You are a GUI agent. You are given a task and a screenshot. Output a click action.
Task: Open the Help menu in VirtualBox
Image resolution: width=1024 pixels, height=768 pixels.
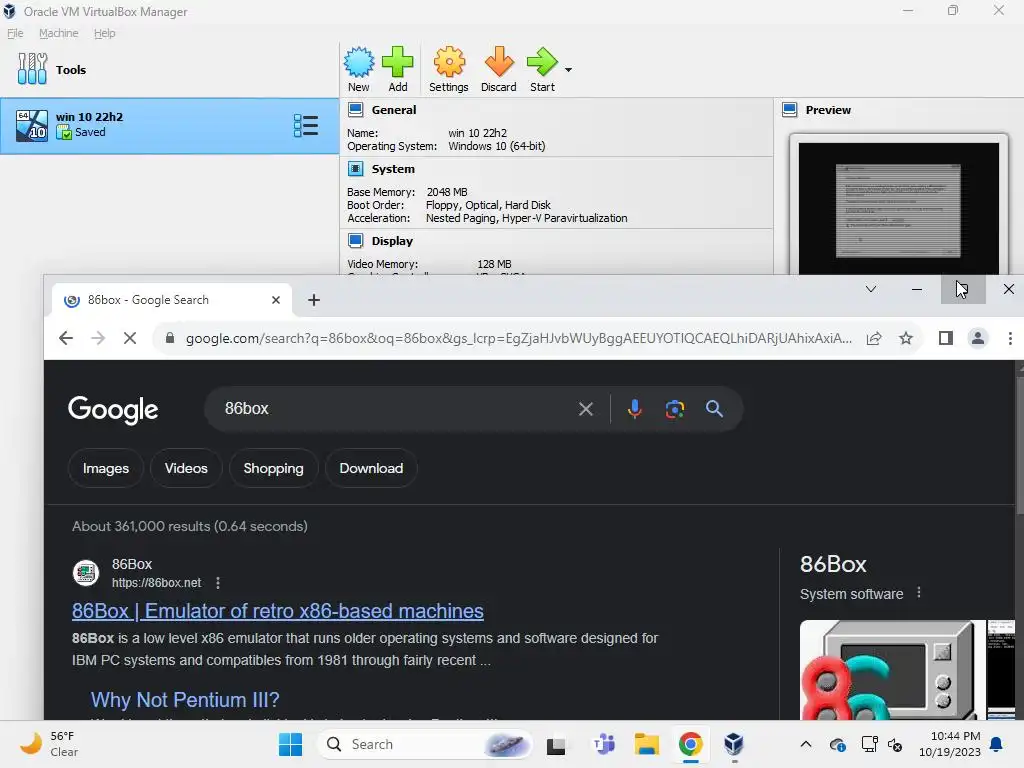tap(104, 33)
